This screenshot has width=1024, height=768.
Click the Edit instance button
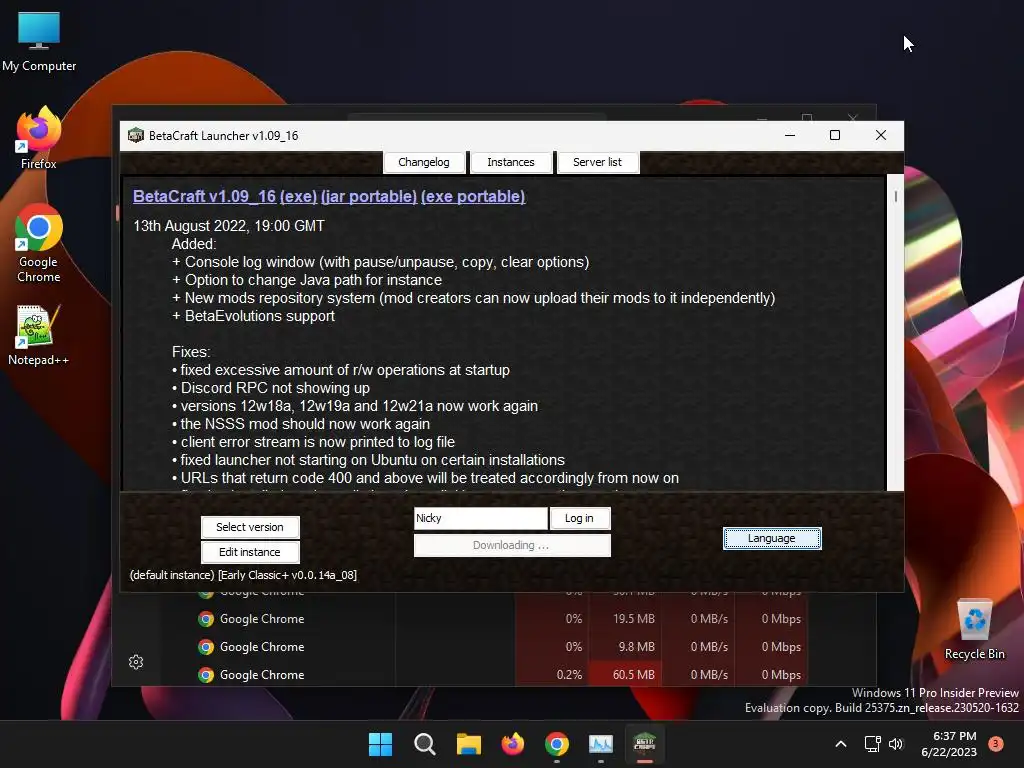pyautogui.click(x=250, y=552)
